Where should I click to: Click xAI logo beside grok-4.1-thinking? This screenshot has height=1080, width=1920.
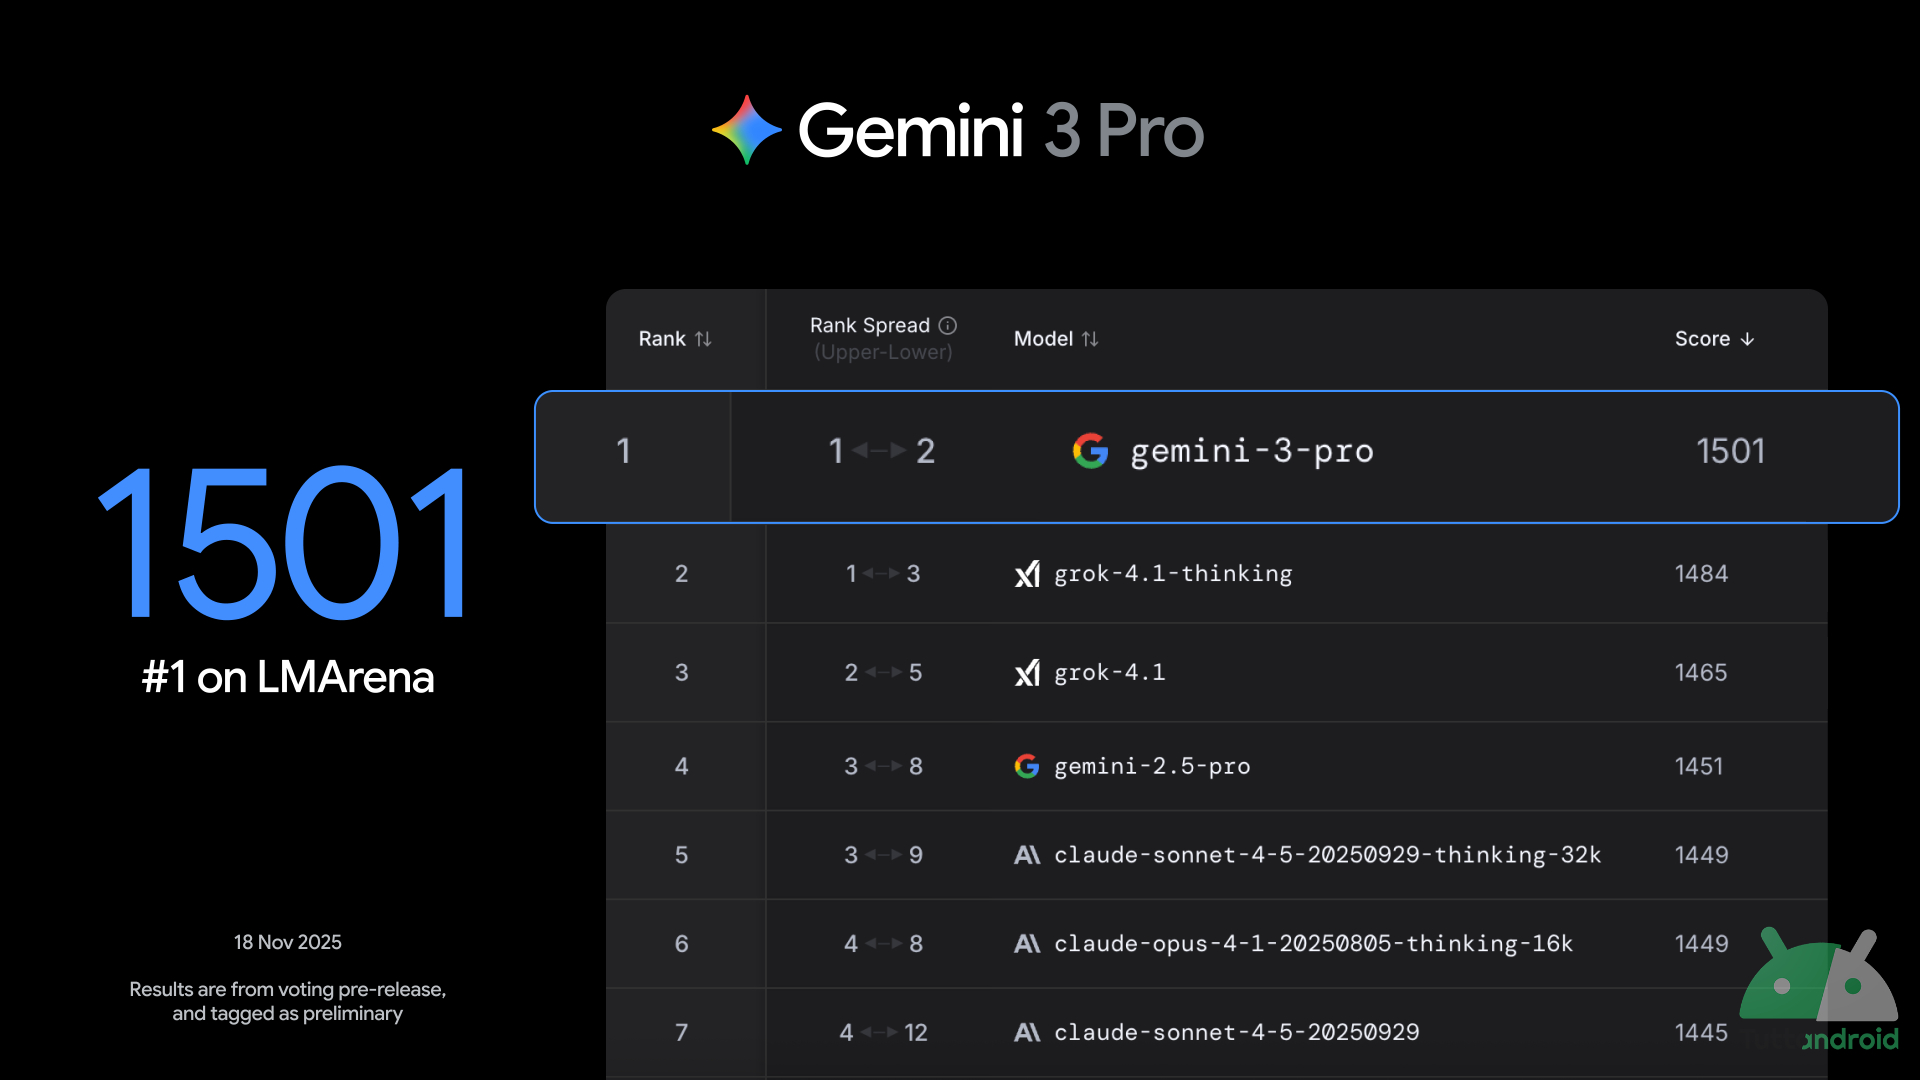coord(1027,574)
